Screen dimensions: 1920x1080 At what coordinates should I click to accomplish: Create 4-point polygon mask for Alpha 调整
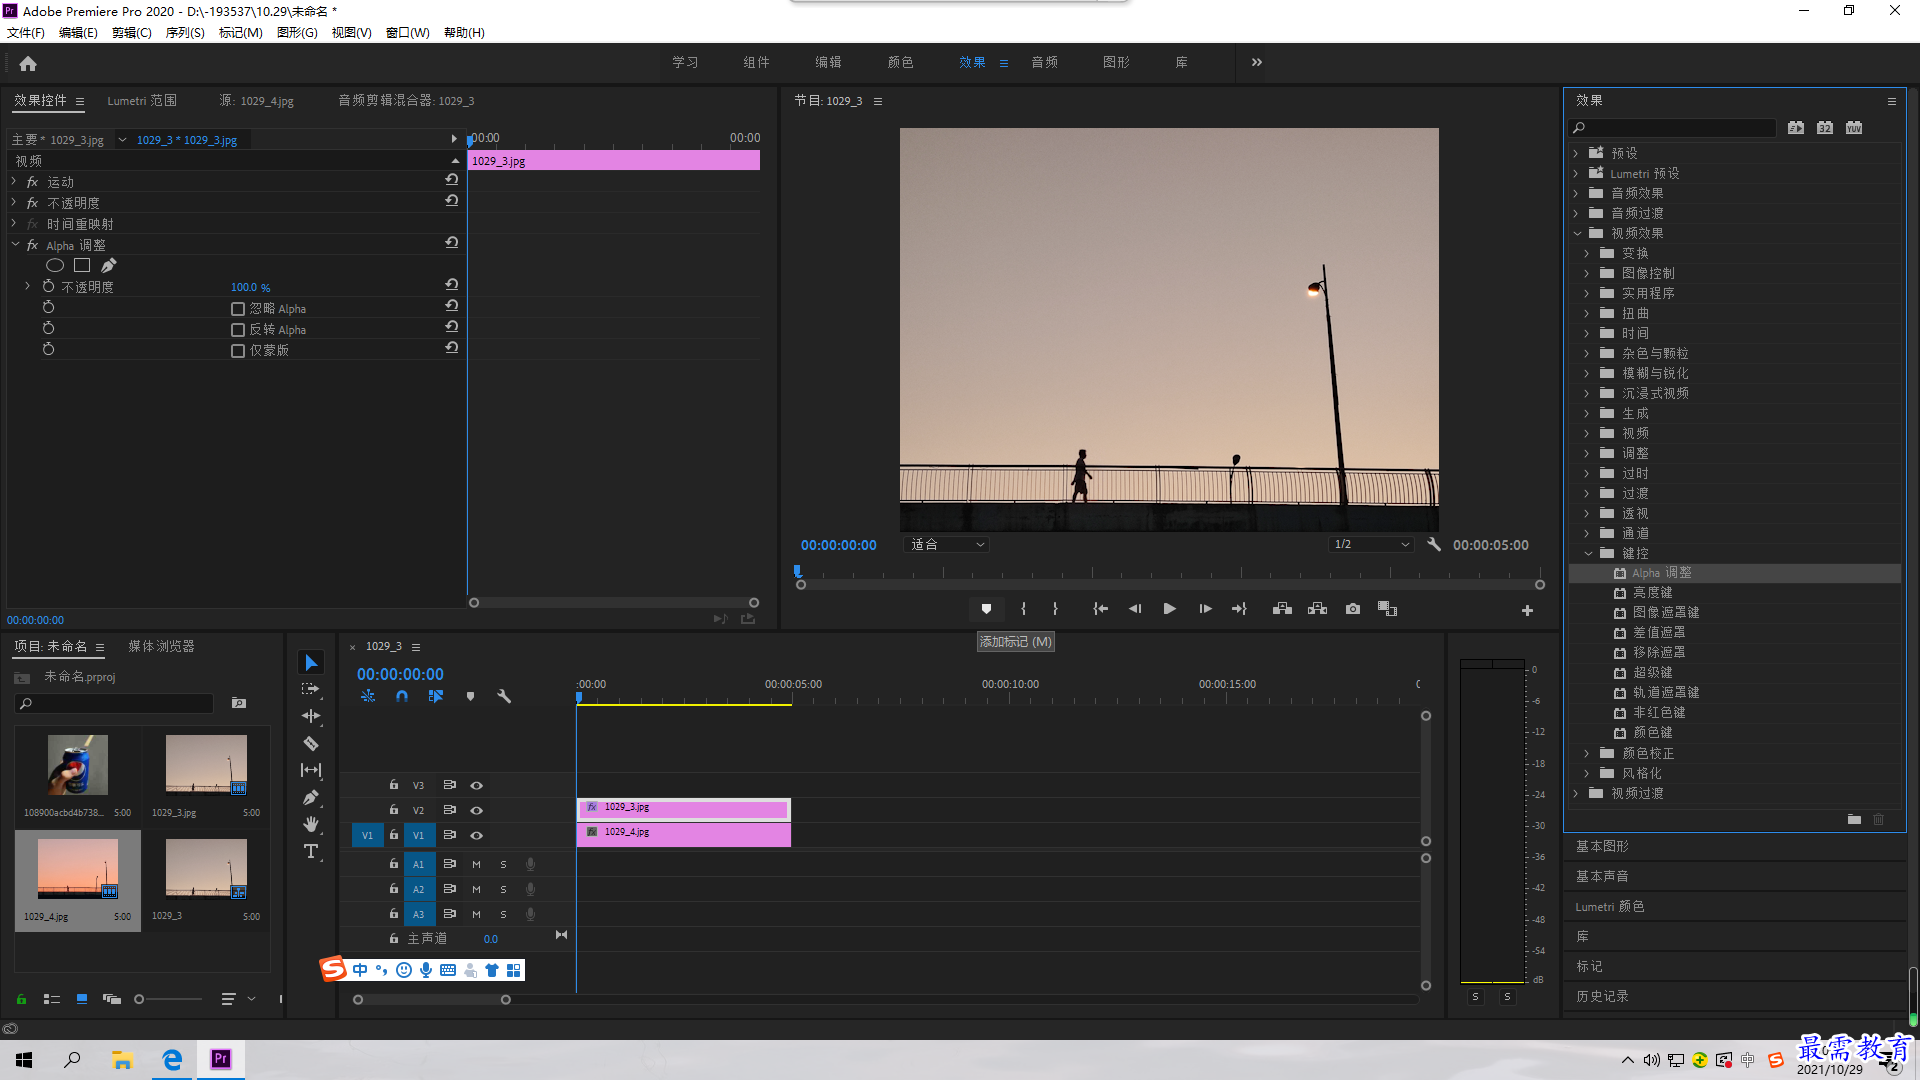tap(82, 265)
